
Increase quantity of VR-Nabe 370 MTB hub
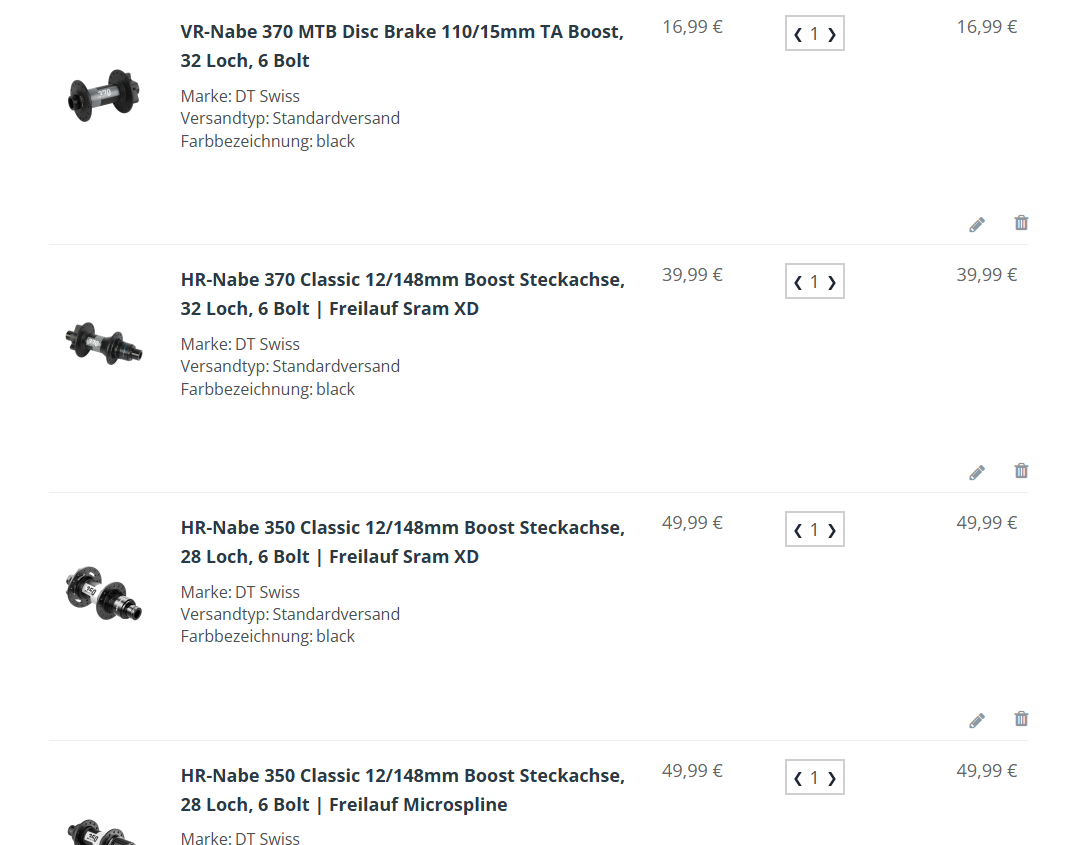point(832,35)
